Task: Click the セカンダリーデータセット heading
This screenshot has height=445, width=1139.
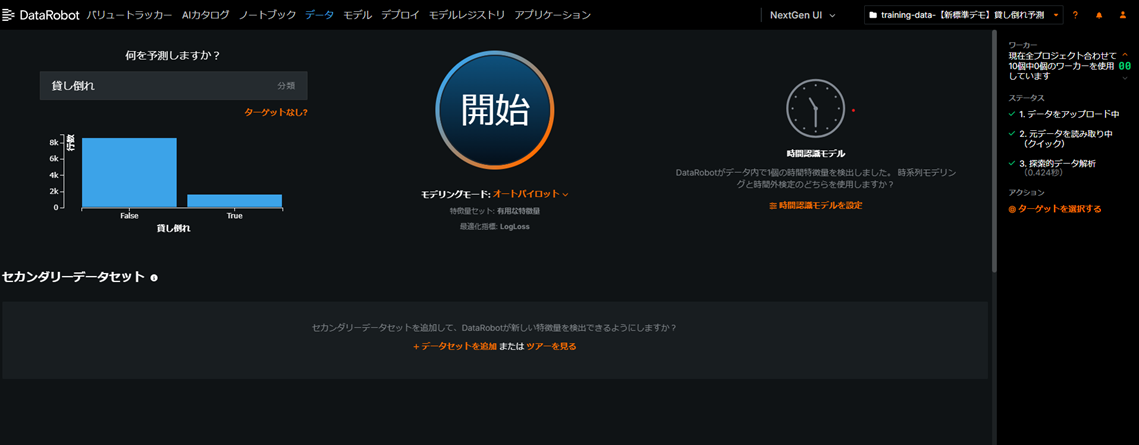Action: (73, 277)
